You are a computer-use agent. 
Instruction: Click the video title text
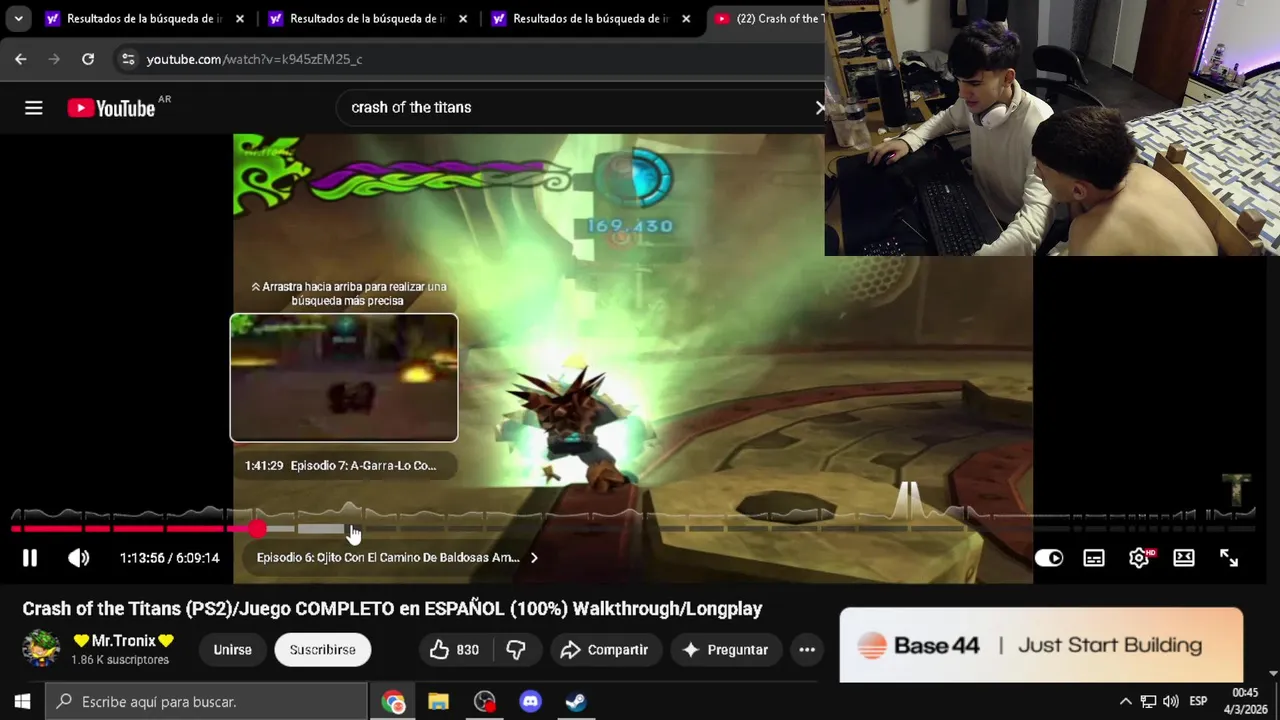tap(392, 609)
